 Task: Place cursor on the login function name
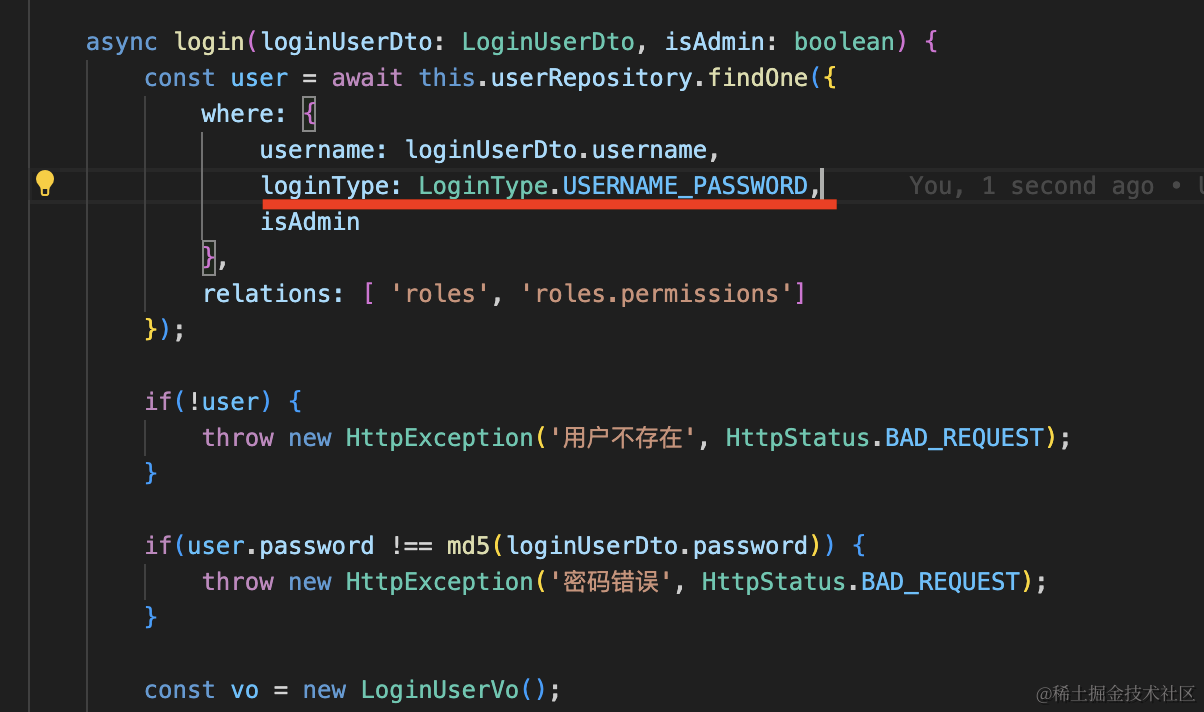[x=209, y=42]
